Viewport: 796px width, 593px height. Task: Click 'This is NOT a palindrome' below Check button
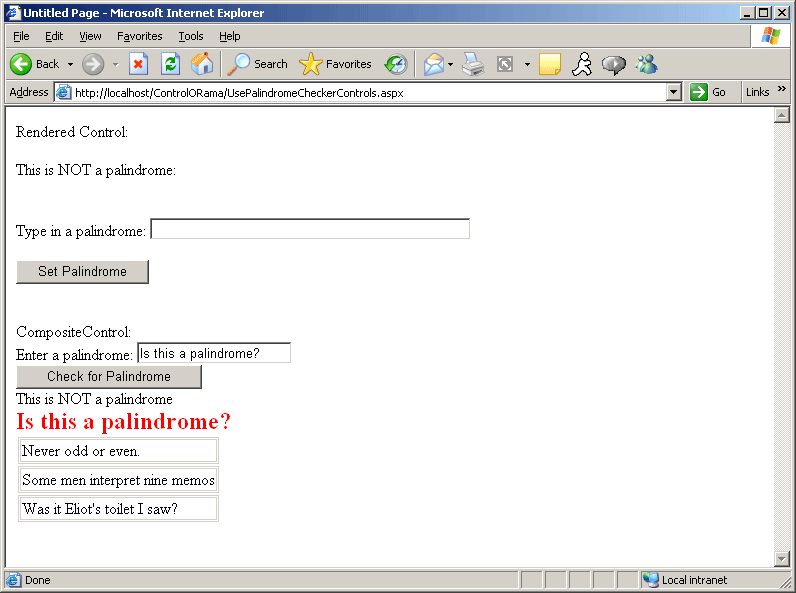tap(94, 399)
